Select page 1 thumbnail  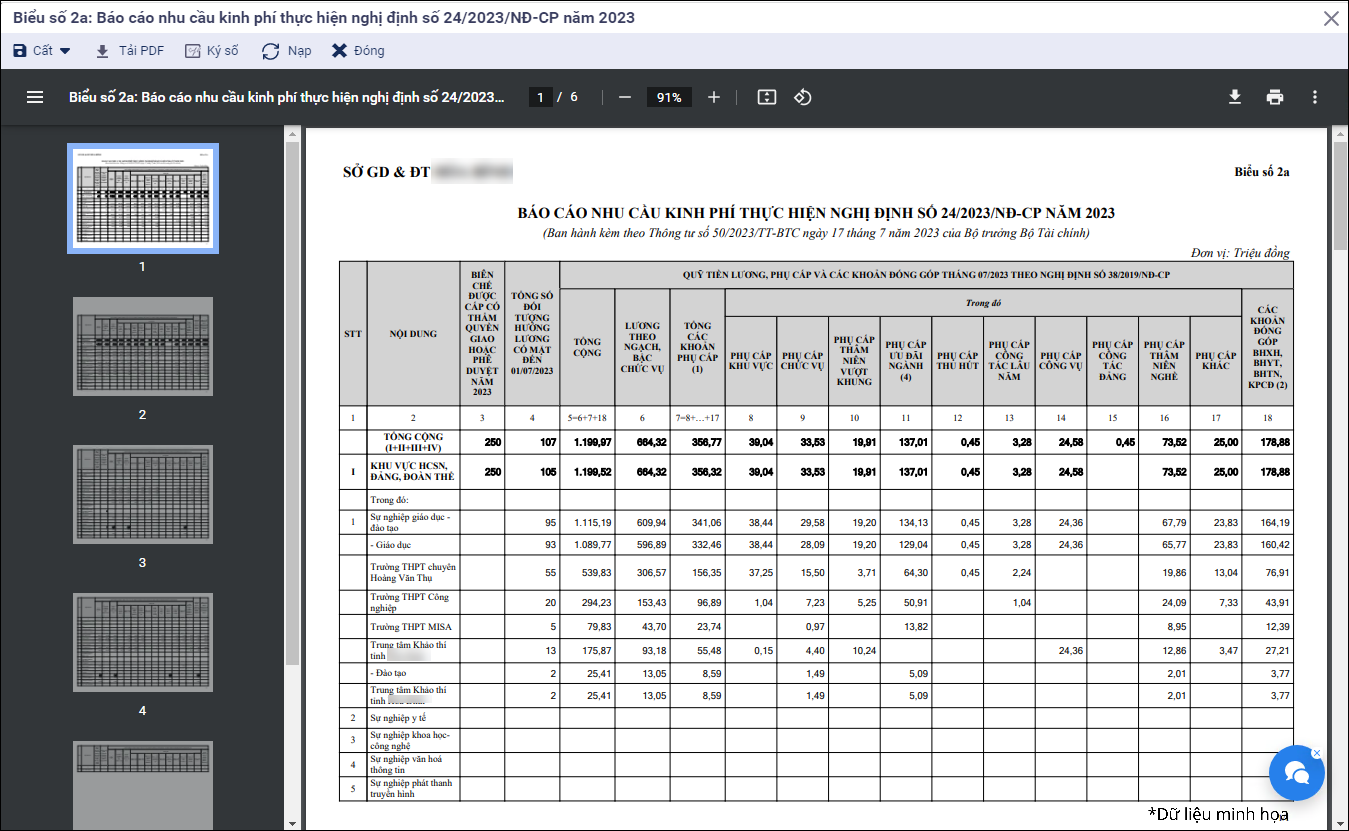click(x=142, y=198)
